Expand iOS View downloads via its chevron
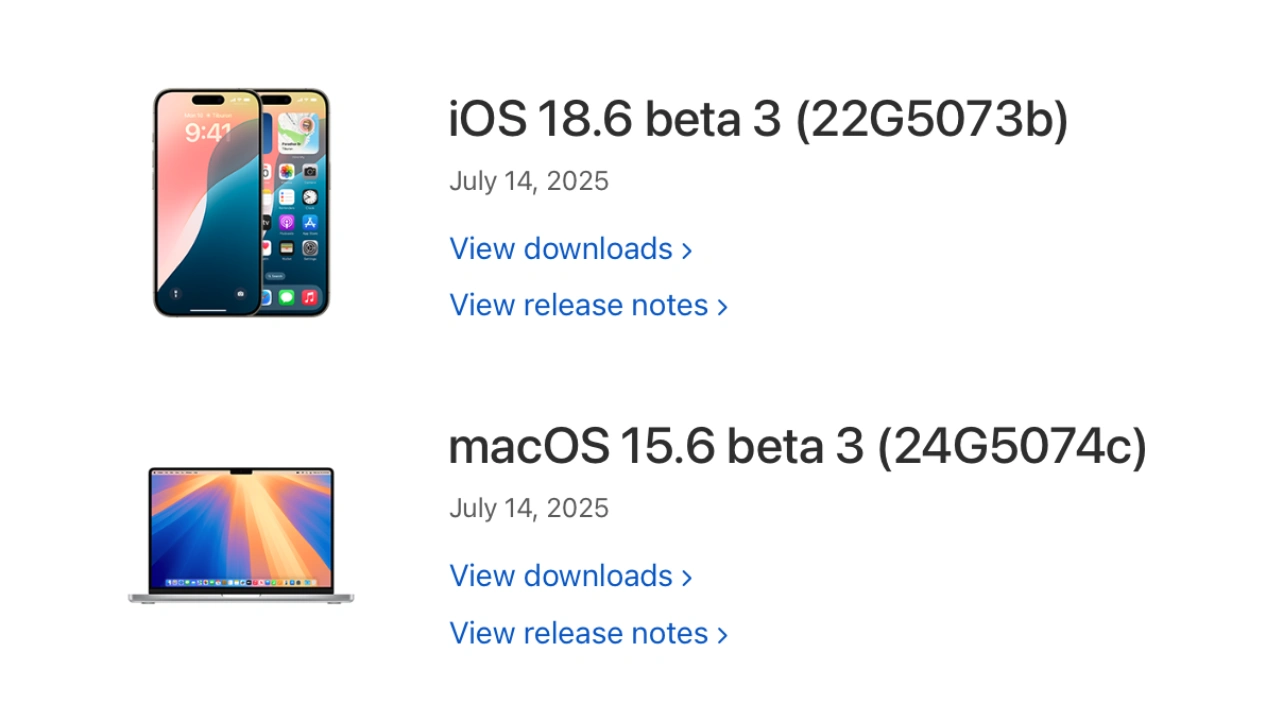 (x=686, y=249)
